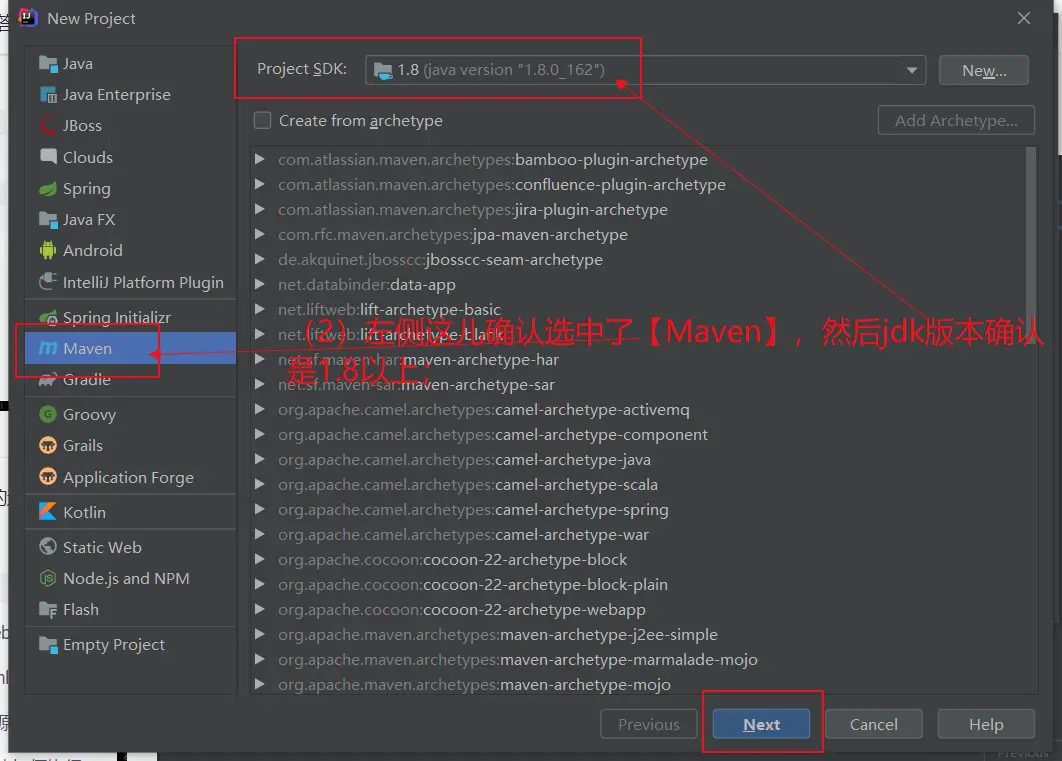Screen dimensions: 1062x761
Task: Click the Kotlin K icon
Action: pyautogui.click(x=48, y=512)
